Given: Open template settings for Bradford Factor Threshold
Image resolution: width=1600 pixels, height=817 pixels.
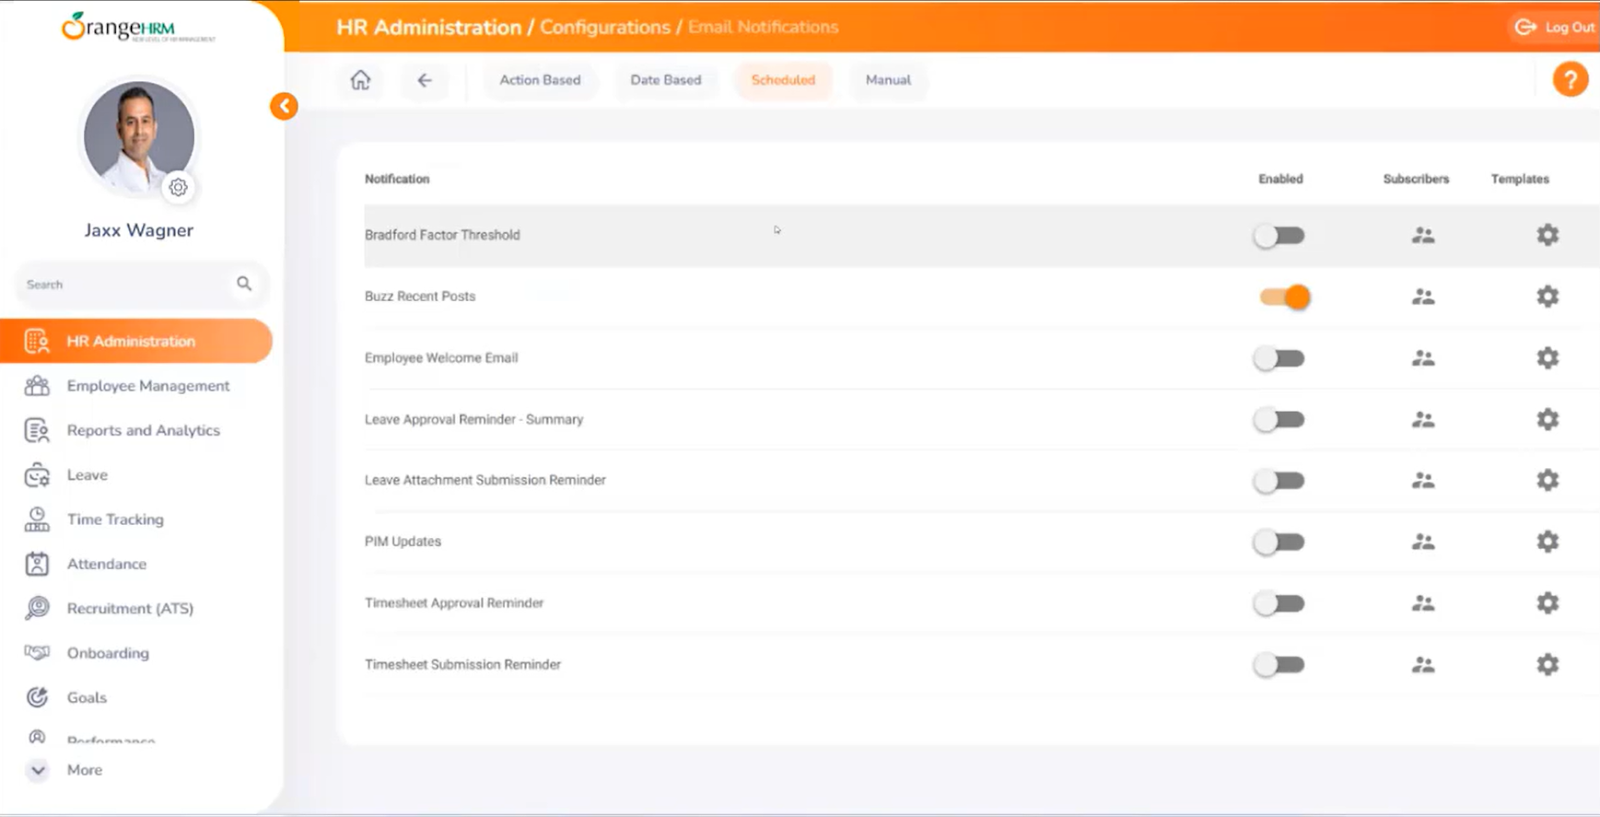Looking at the screenshot, I should [x=1547, y=235].
